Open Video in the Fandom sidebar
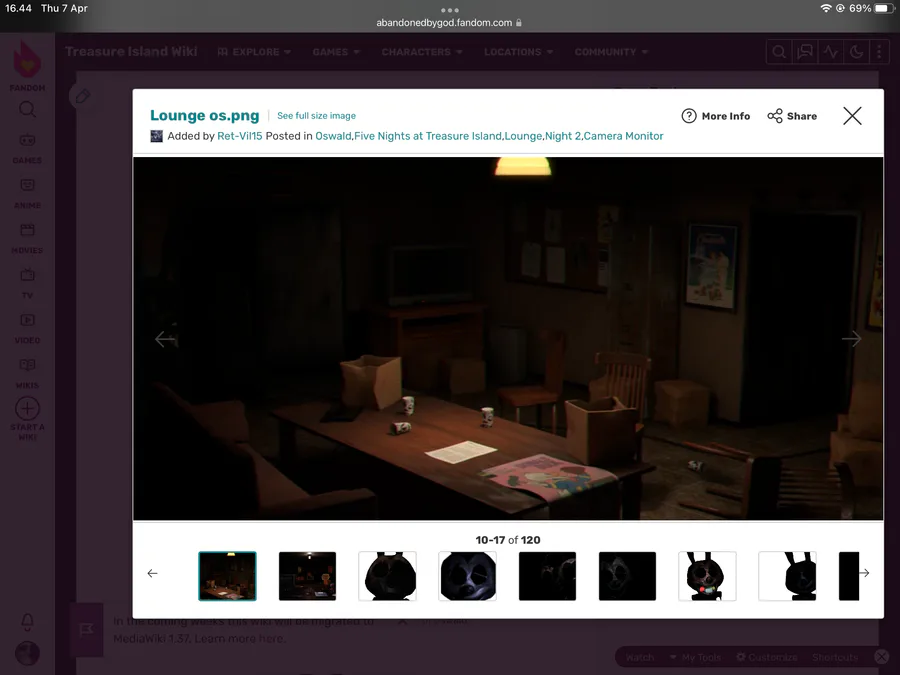The height and width of the screenshot is (675, 900). click(27, 328)
